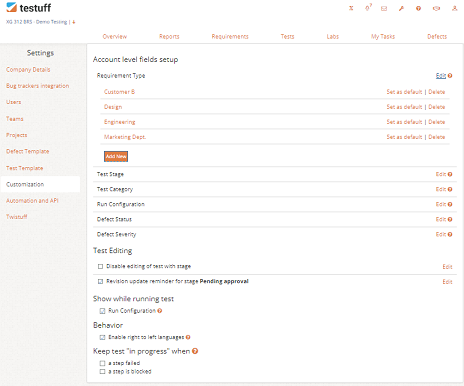The image size is (464, 386).
Task: Click Edit for Test Stage
Action: (441, 174)
